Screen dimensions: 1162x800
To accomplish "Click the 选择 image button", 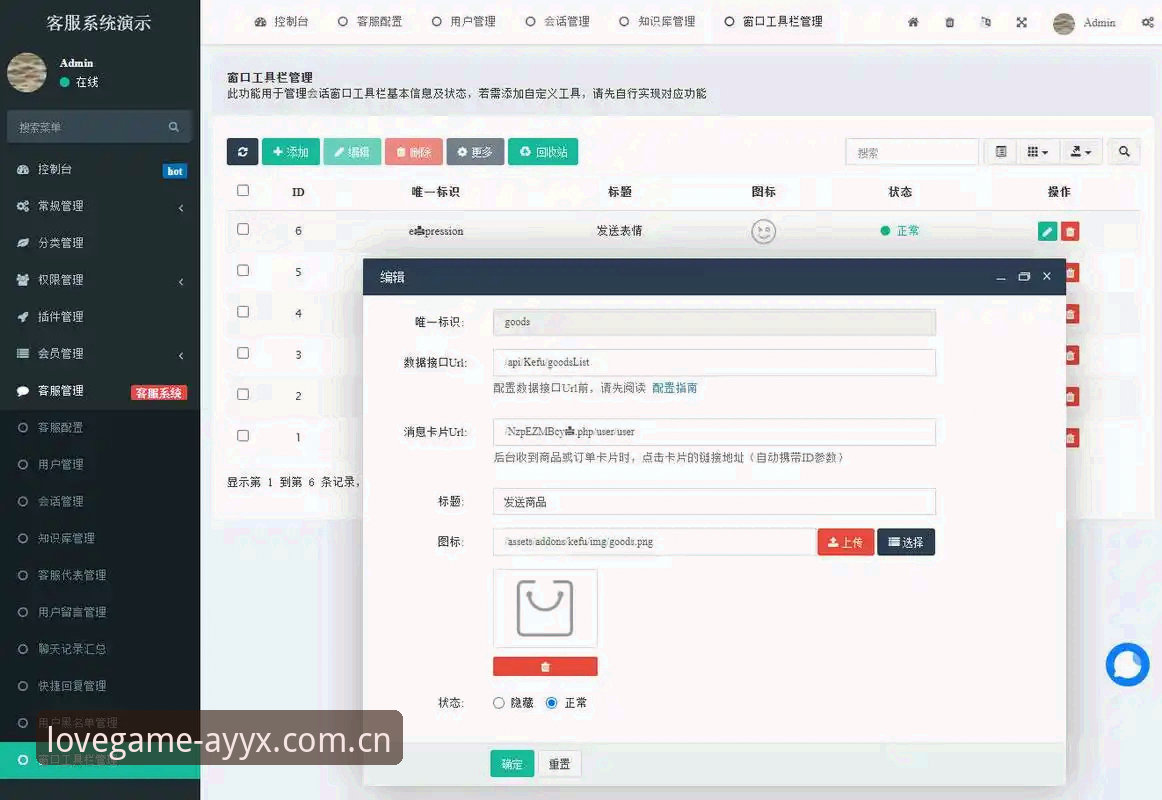I will click(906, 542).
